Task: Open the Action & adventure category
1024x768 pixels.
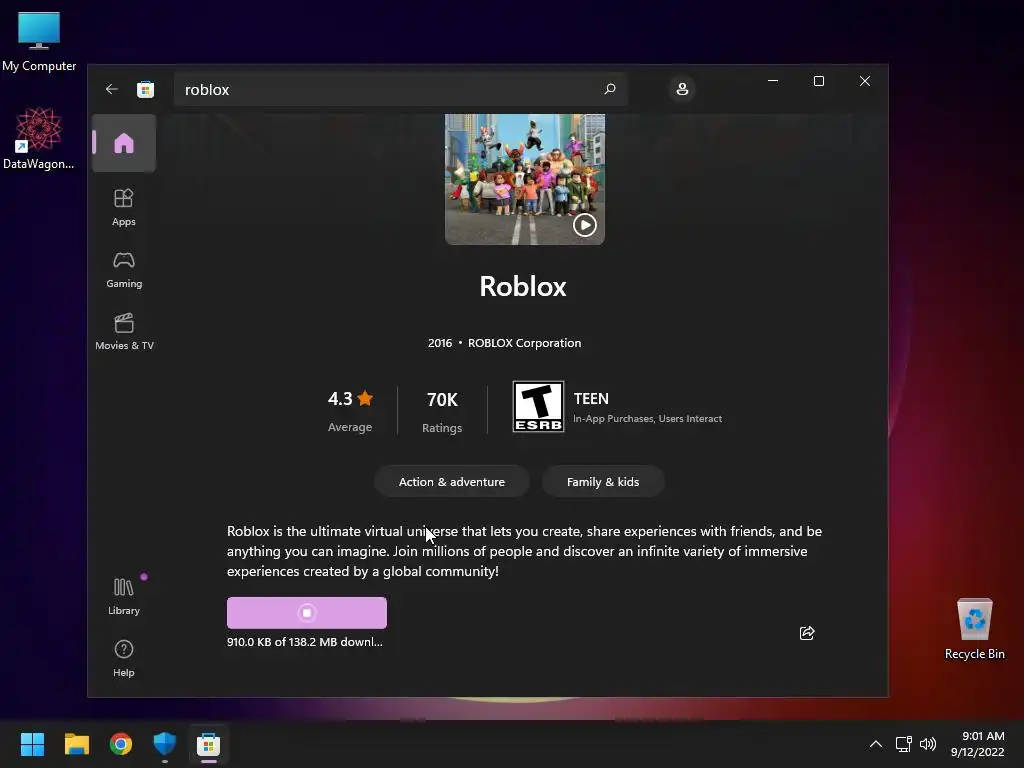Action: click(451, 482)
